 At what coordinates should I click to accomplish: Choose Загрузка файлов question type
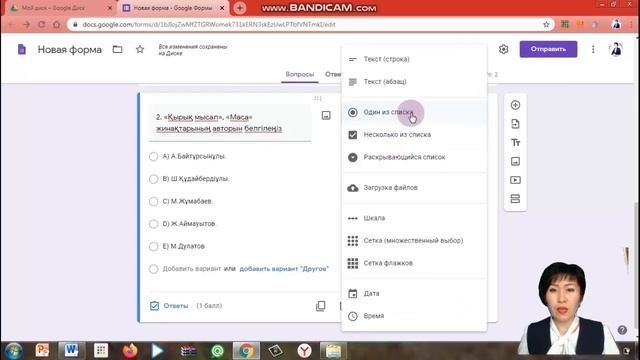tap(414, 188)
